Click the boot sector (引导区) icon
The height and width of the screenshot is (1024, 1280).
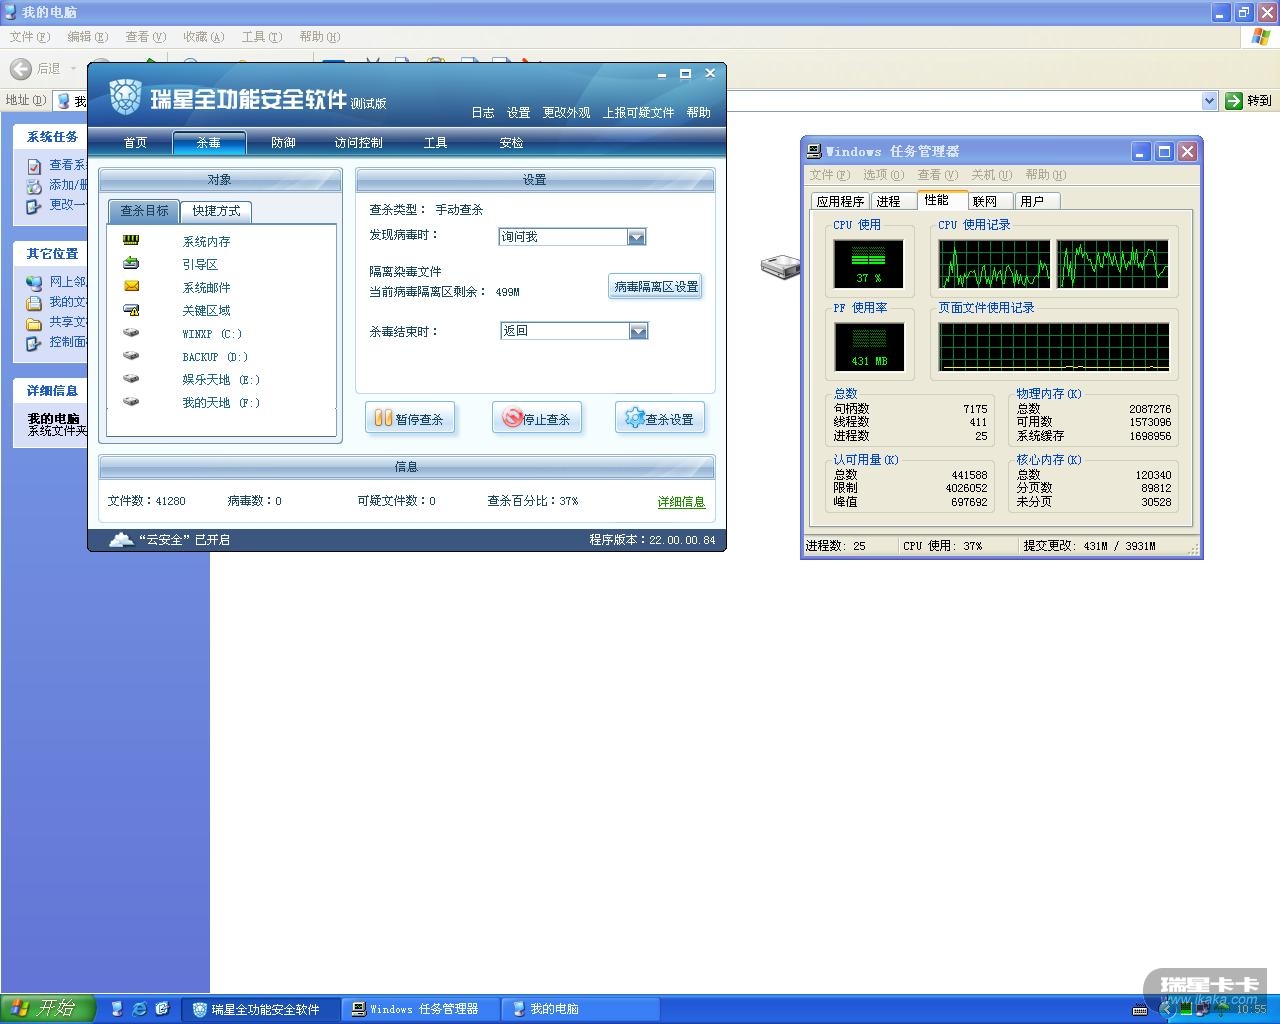[131, 263]
